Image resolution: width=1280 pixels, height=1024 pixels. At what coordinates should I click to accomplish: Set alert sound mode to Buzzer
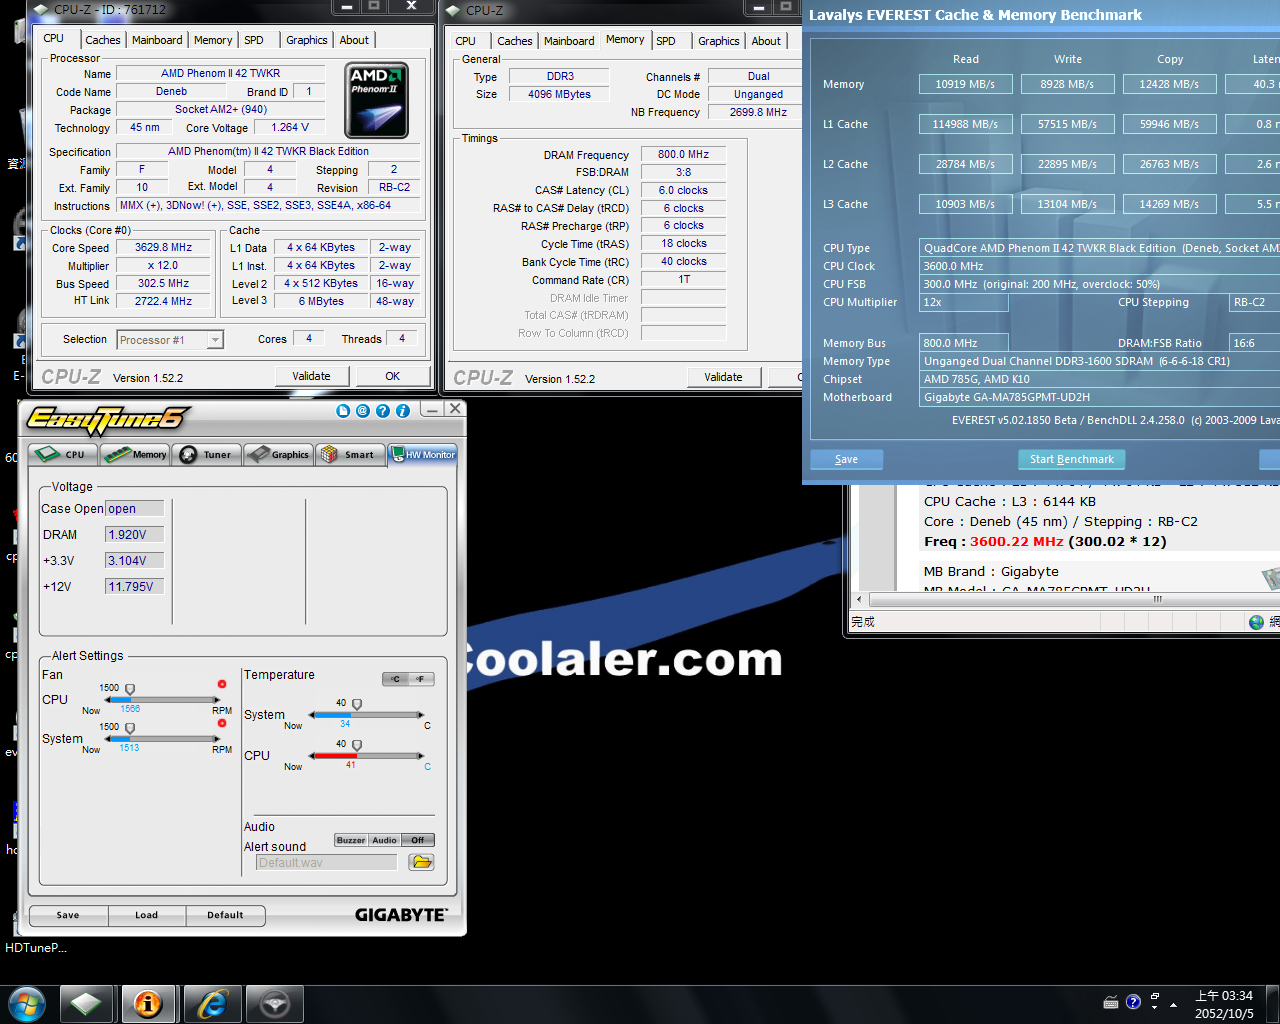pyautogui.click(x=350, y=840)
